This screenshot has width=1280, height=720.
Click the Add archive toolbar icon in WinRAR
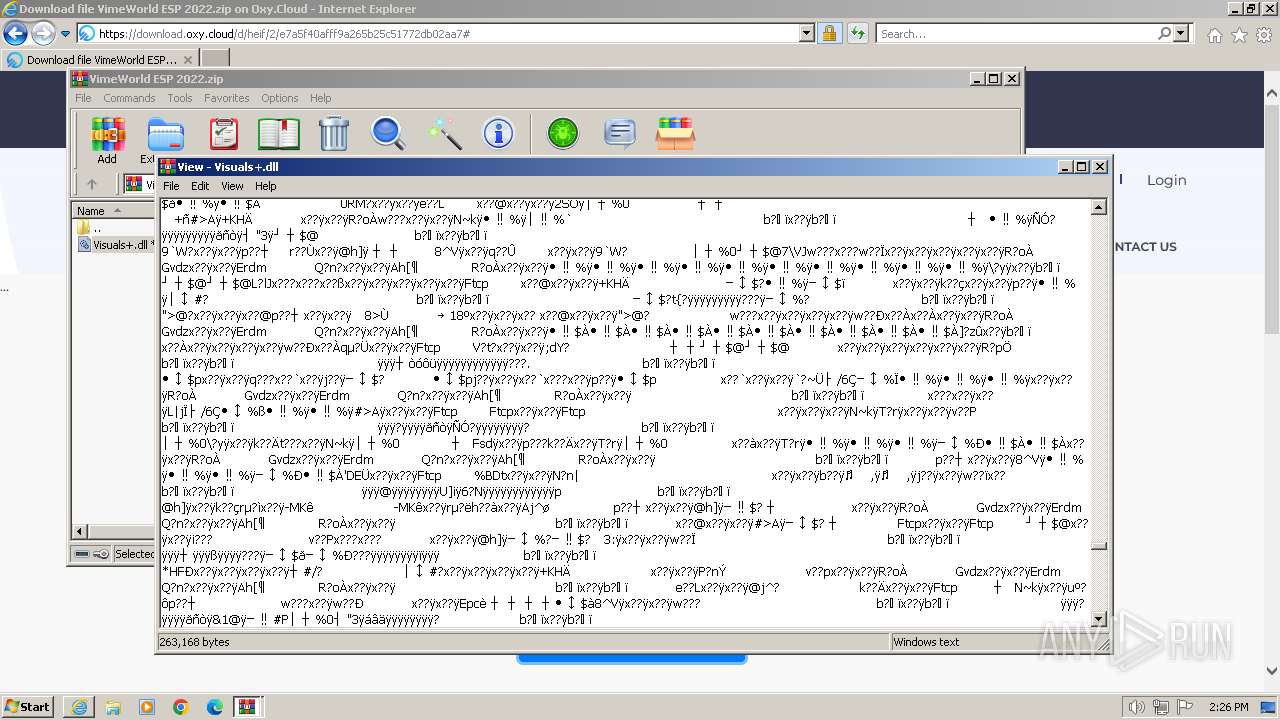pyautogui.click(x=107, y=134)
